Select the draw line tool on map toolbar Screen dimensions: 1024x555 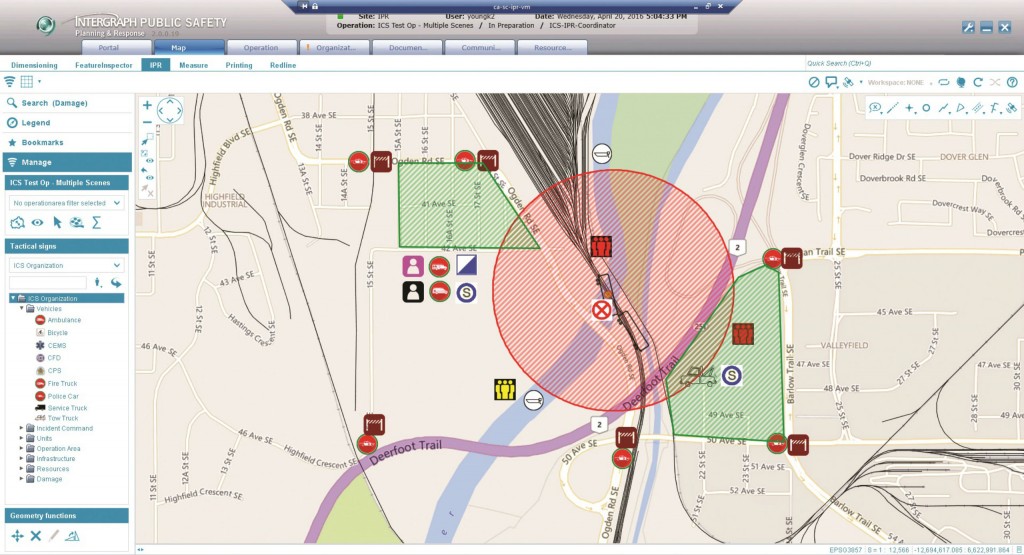pyautogui.click(x=892, y=108)
